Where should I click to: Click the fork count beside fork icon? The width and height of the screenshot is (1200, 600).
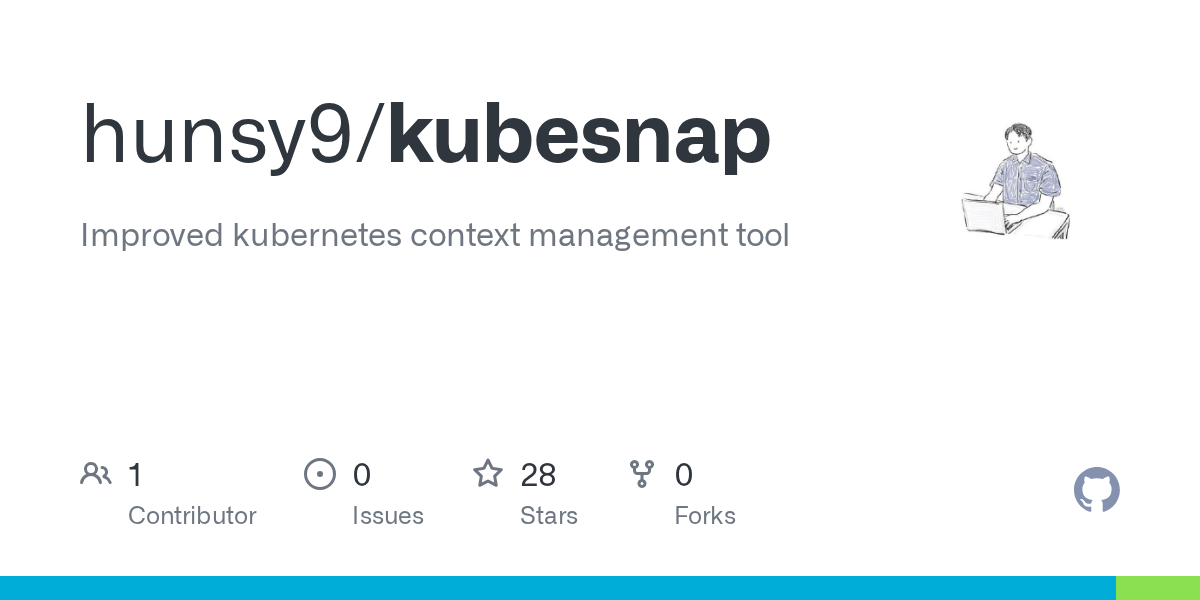point(684,475)
